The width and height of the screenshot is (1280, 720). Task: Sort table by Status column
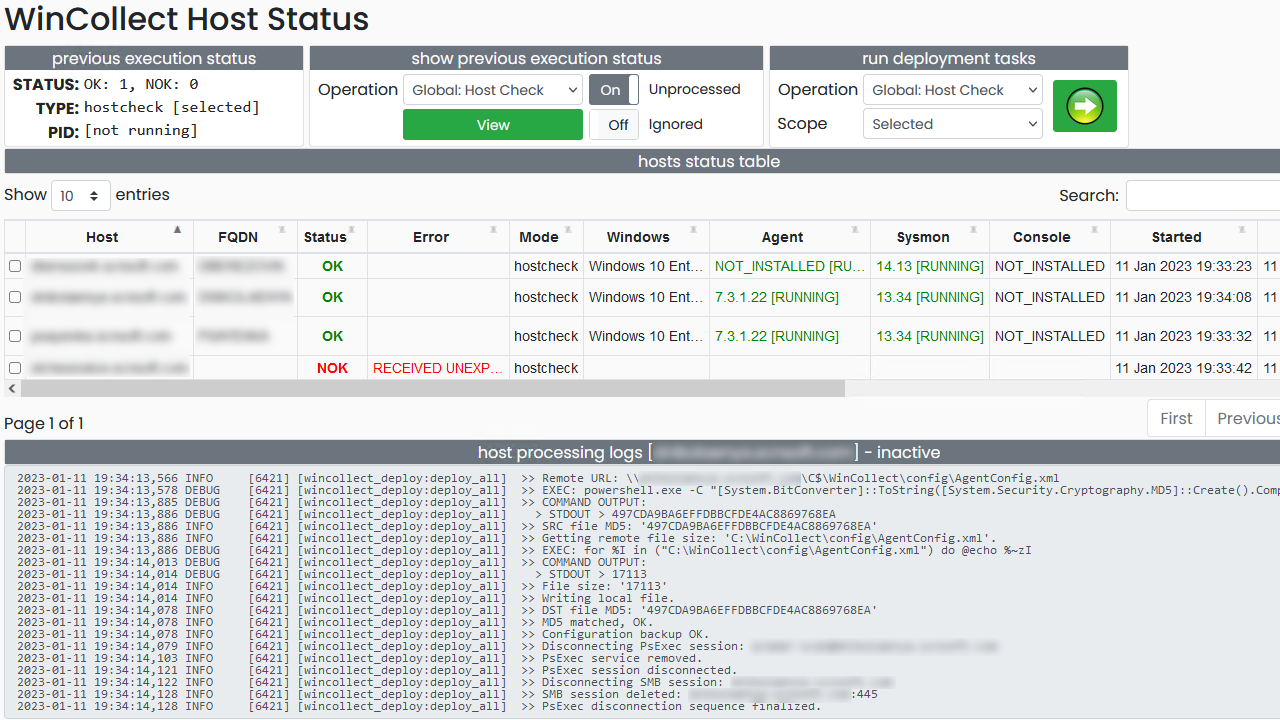pyautogui.click(x=325, y=237)
